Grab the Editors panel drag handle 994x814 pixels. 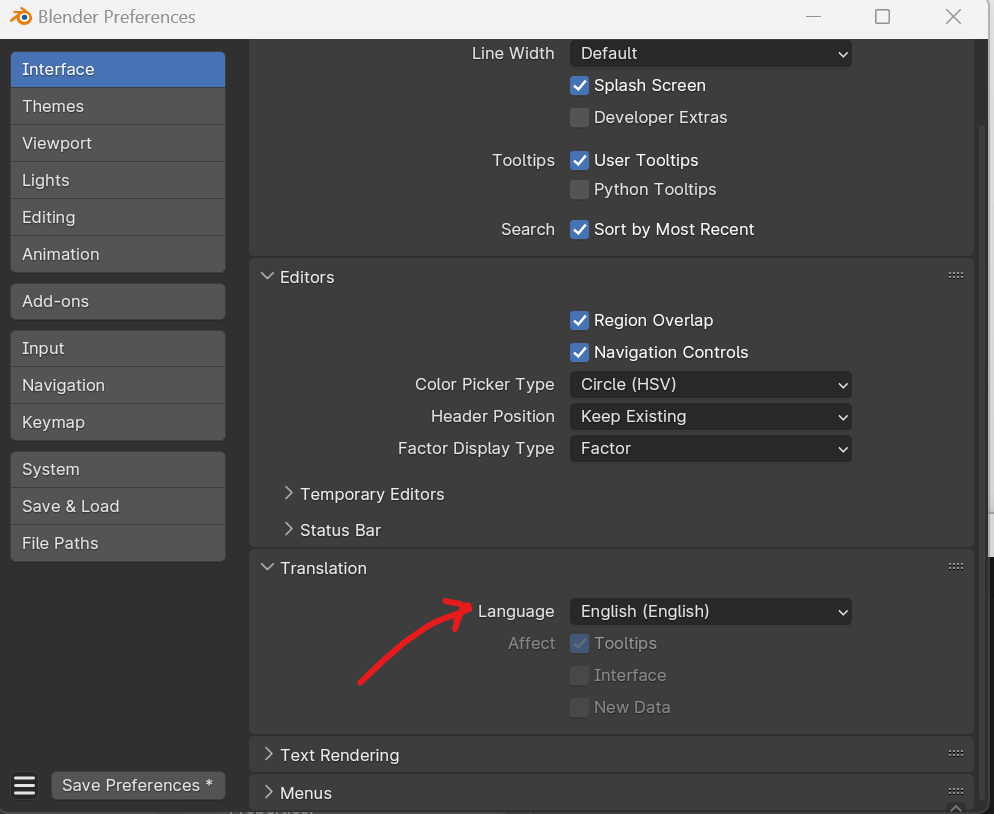pyautogui.click(x=955, y=276)
